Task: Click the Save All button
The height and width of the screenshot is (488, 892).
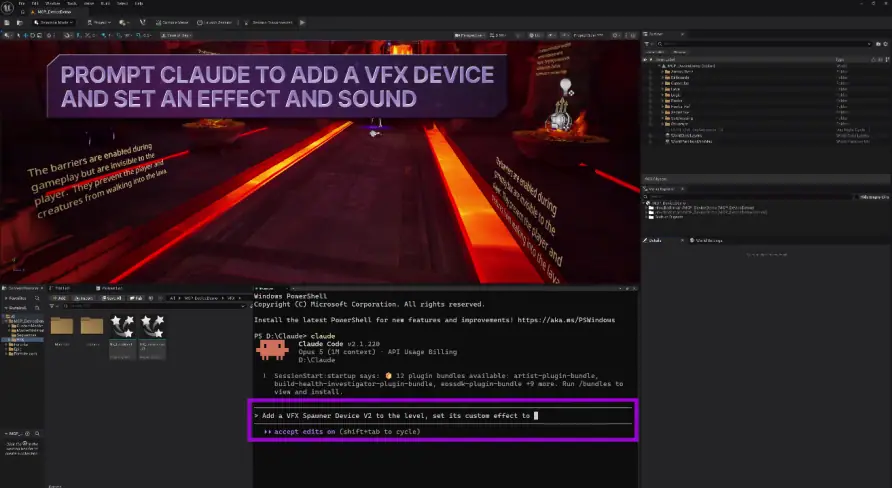Action: (112, 298)
